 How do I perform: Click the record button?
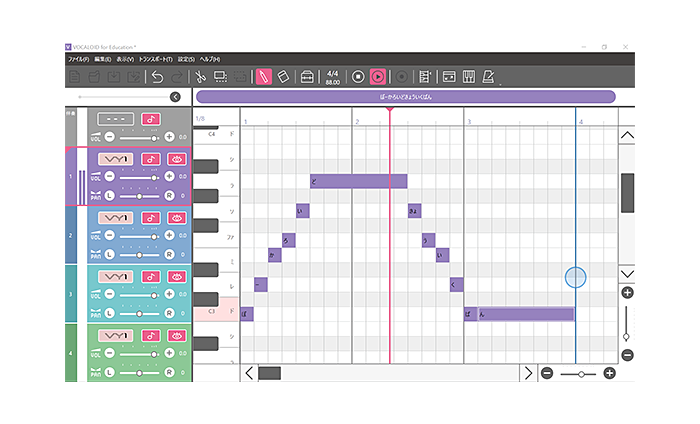(402, 77)
